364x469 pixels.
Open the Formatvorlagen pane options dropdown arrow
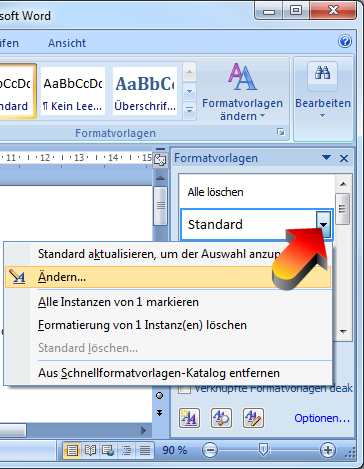[x=327, y=158]
